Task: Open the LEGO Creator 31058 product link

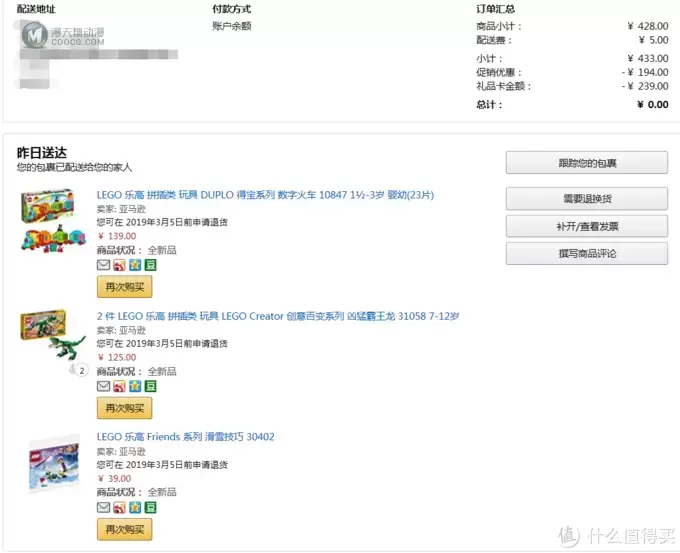Action: point(278,316)
